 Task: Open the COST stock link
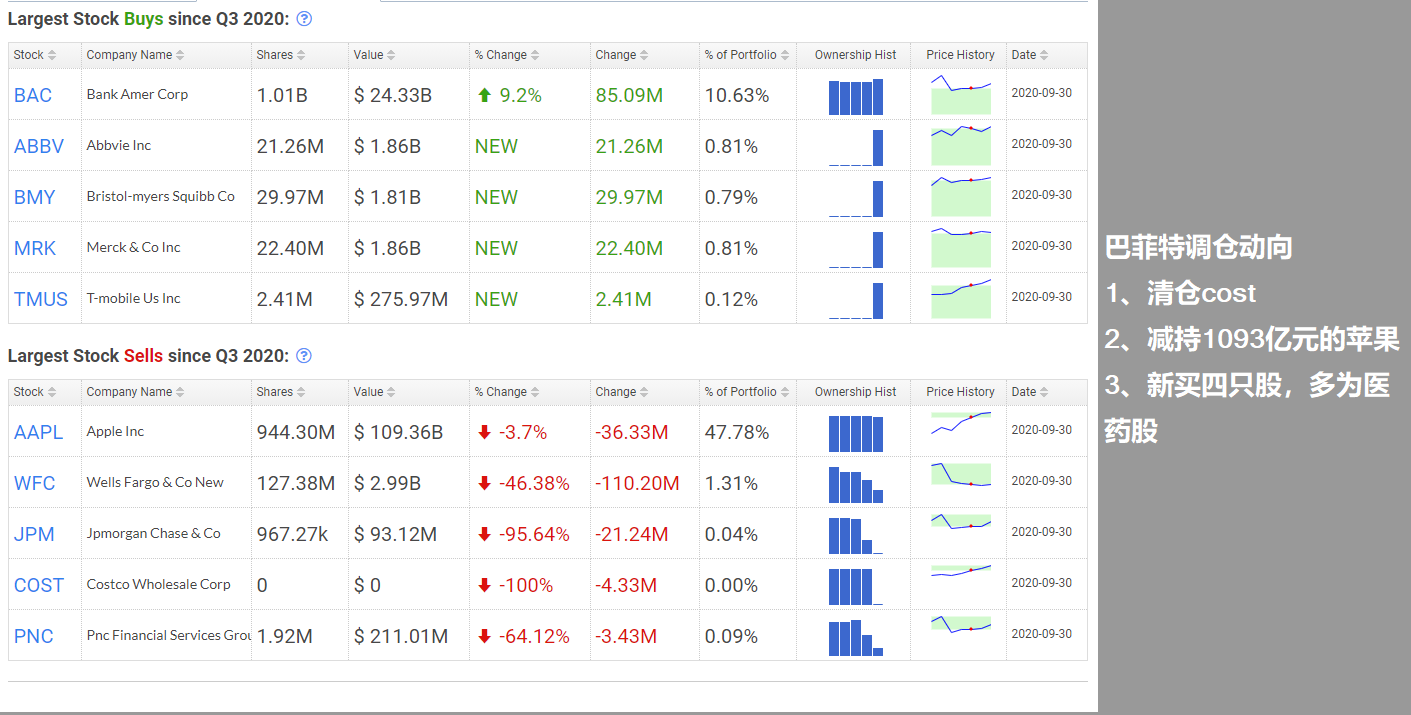tap(39, 585)
